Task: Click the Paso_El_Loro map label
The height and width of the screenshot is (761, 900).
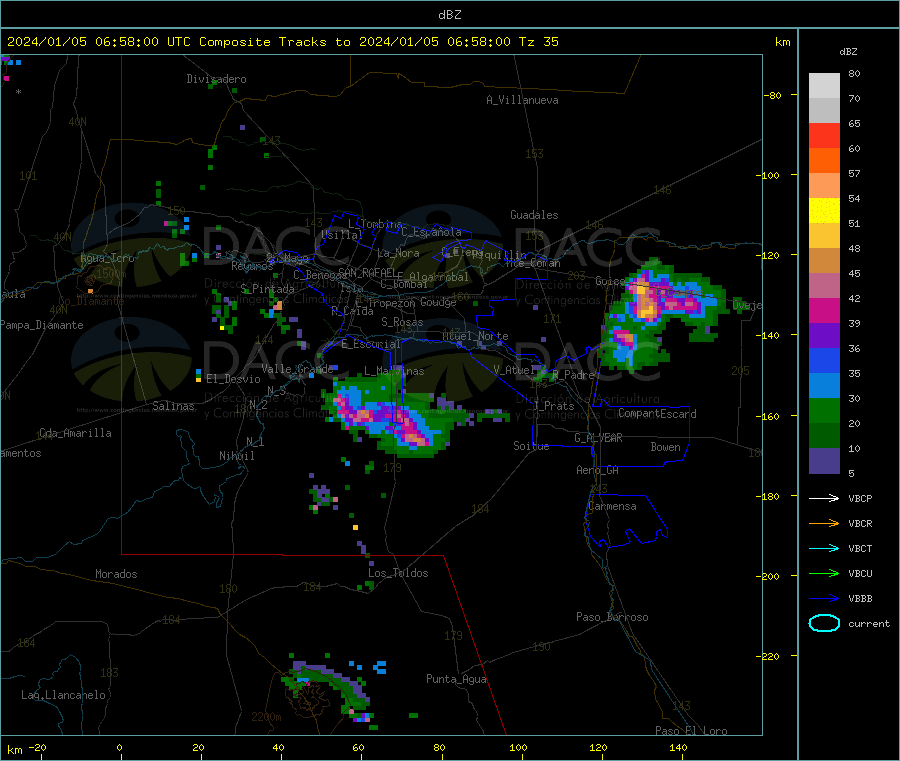Action: click(x=691, y=731)
